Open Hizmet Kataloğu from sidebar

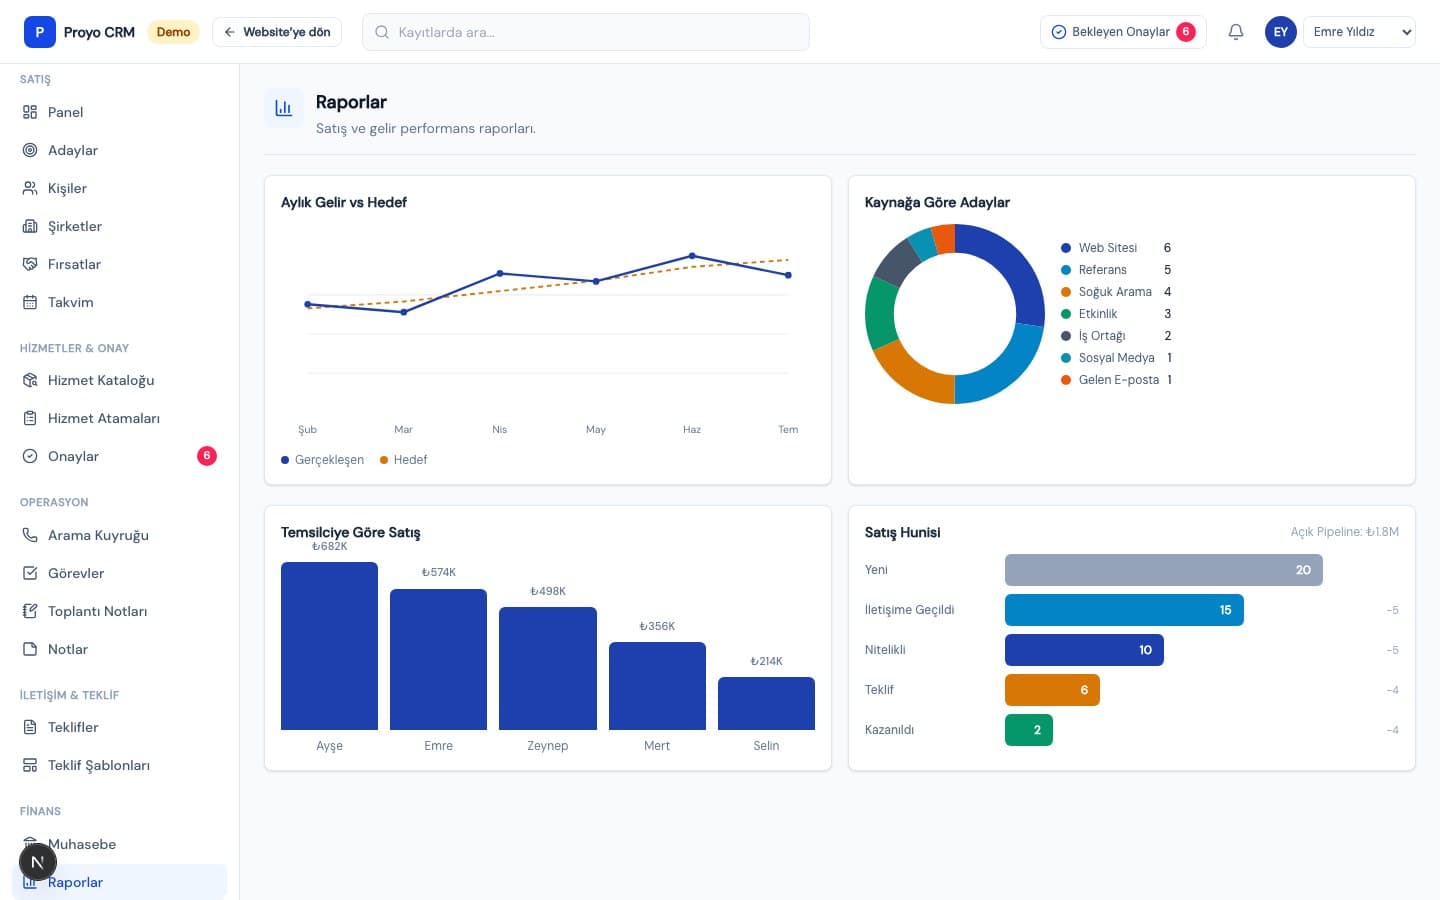coord(120,380)
